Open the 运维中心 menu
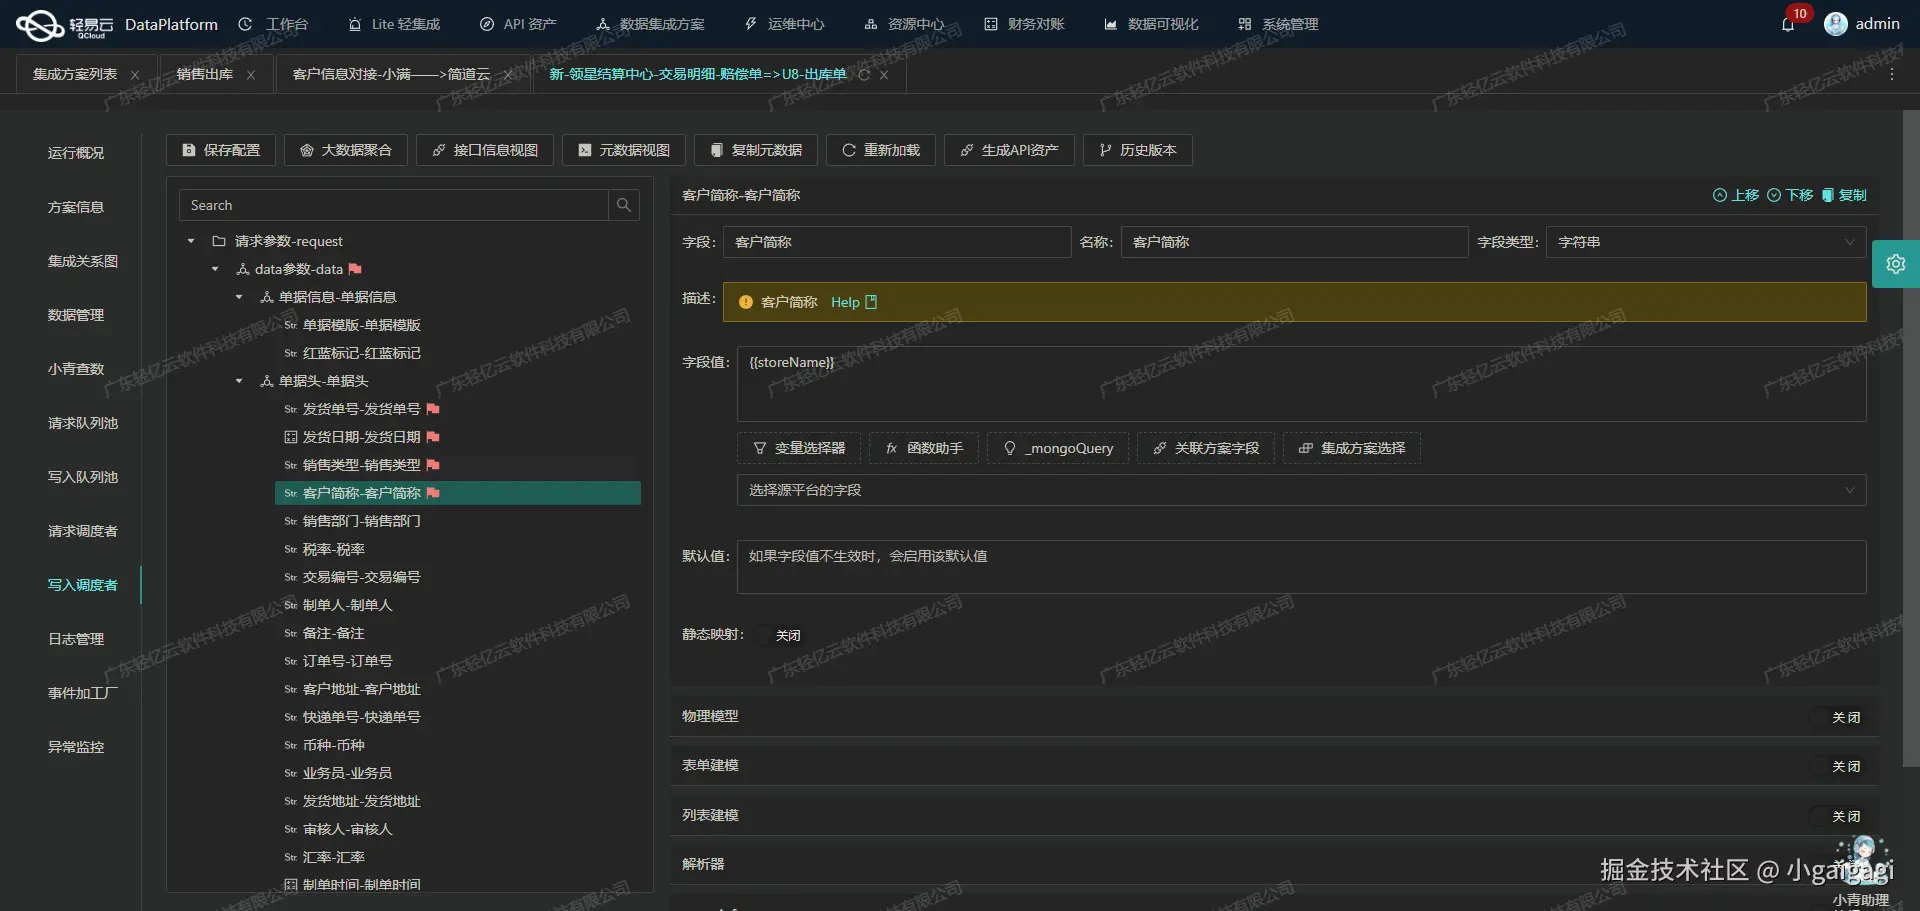The height and width of the screenshot is (911, 1920). [x=784, y=23]
